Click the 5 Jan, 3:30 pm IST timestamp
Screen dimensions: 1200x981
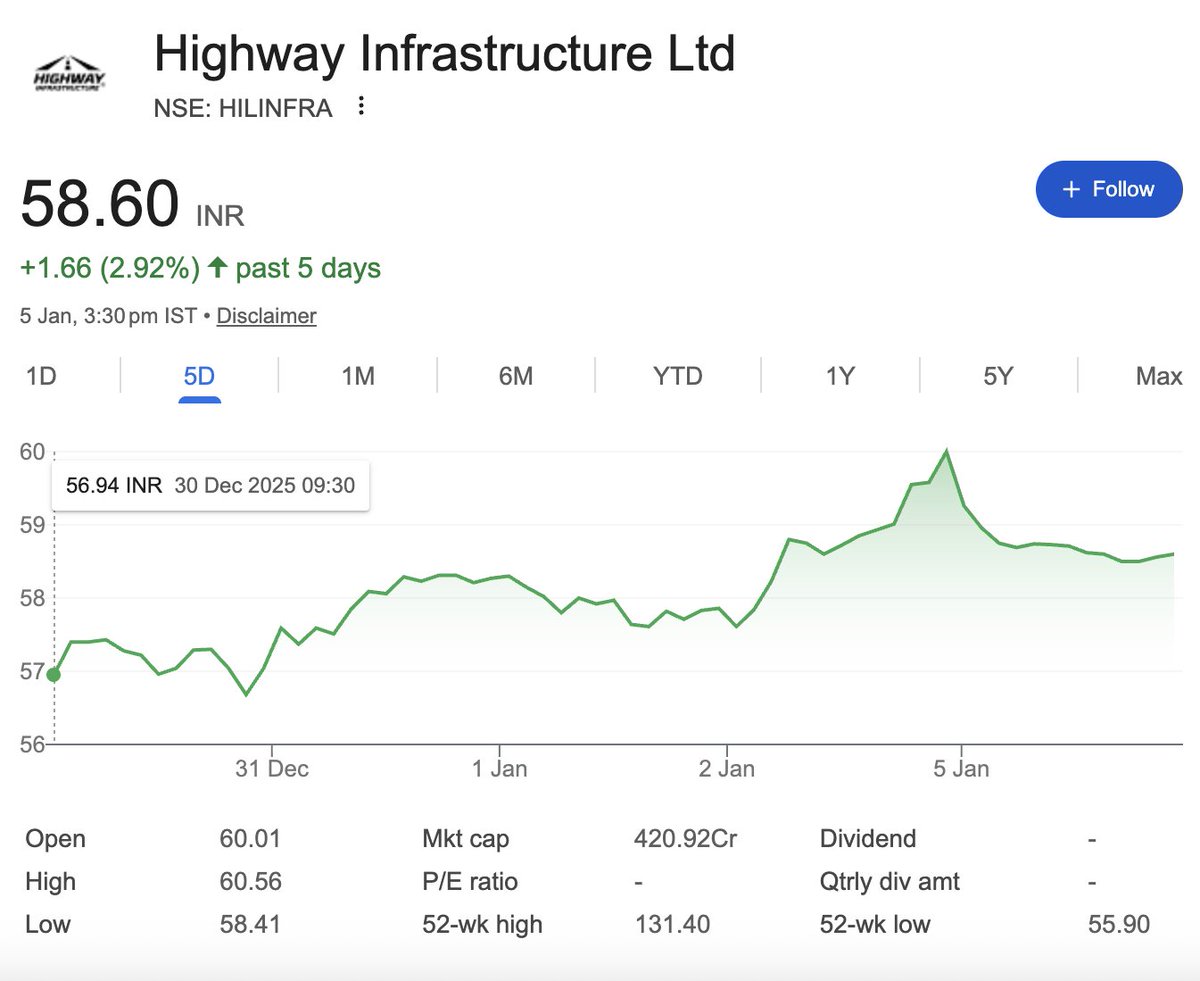(x=108, y=316)
